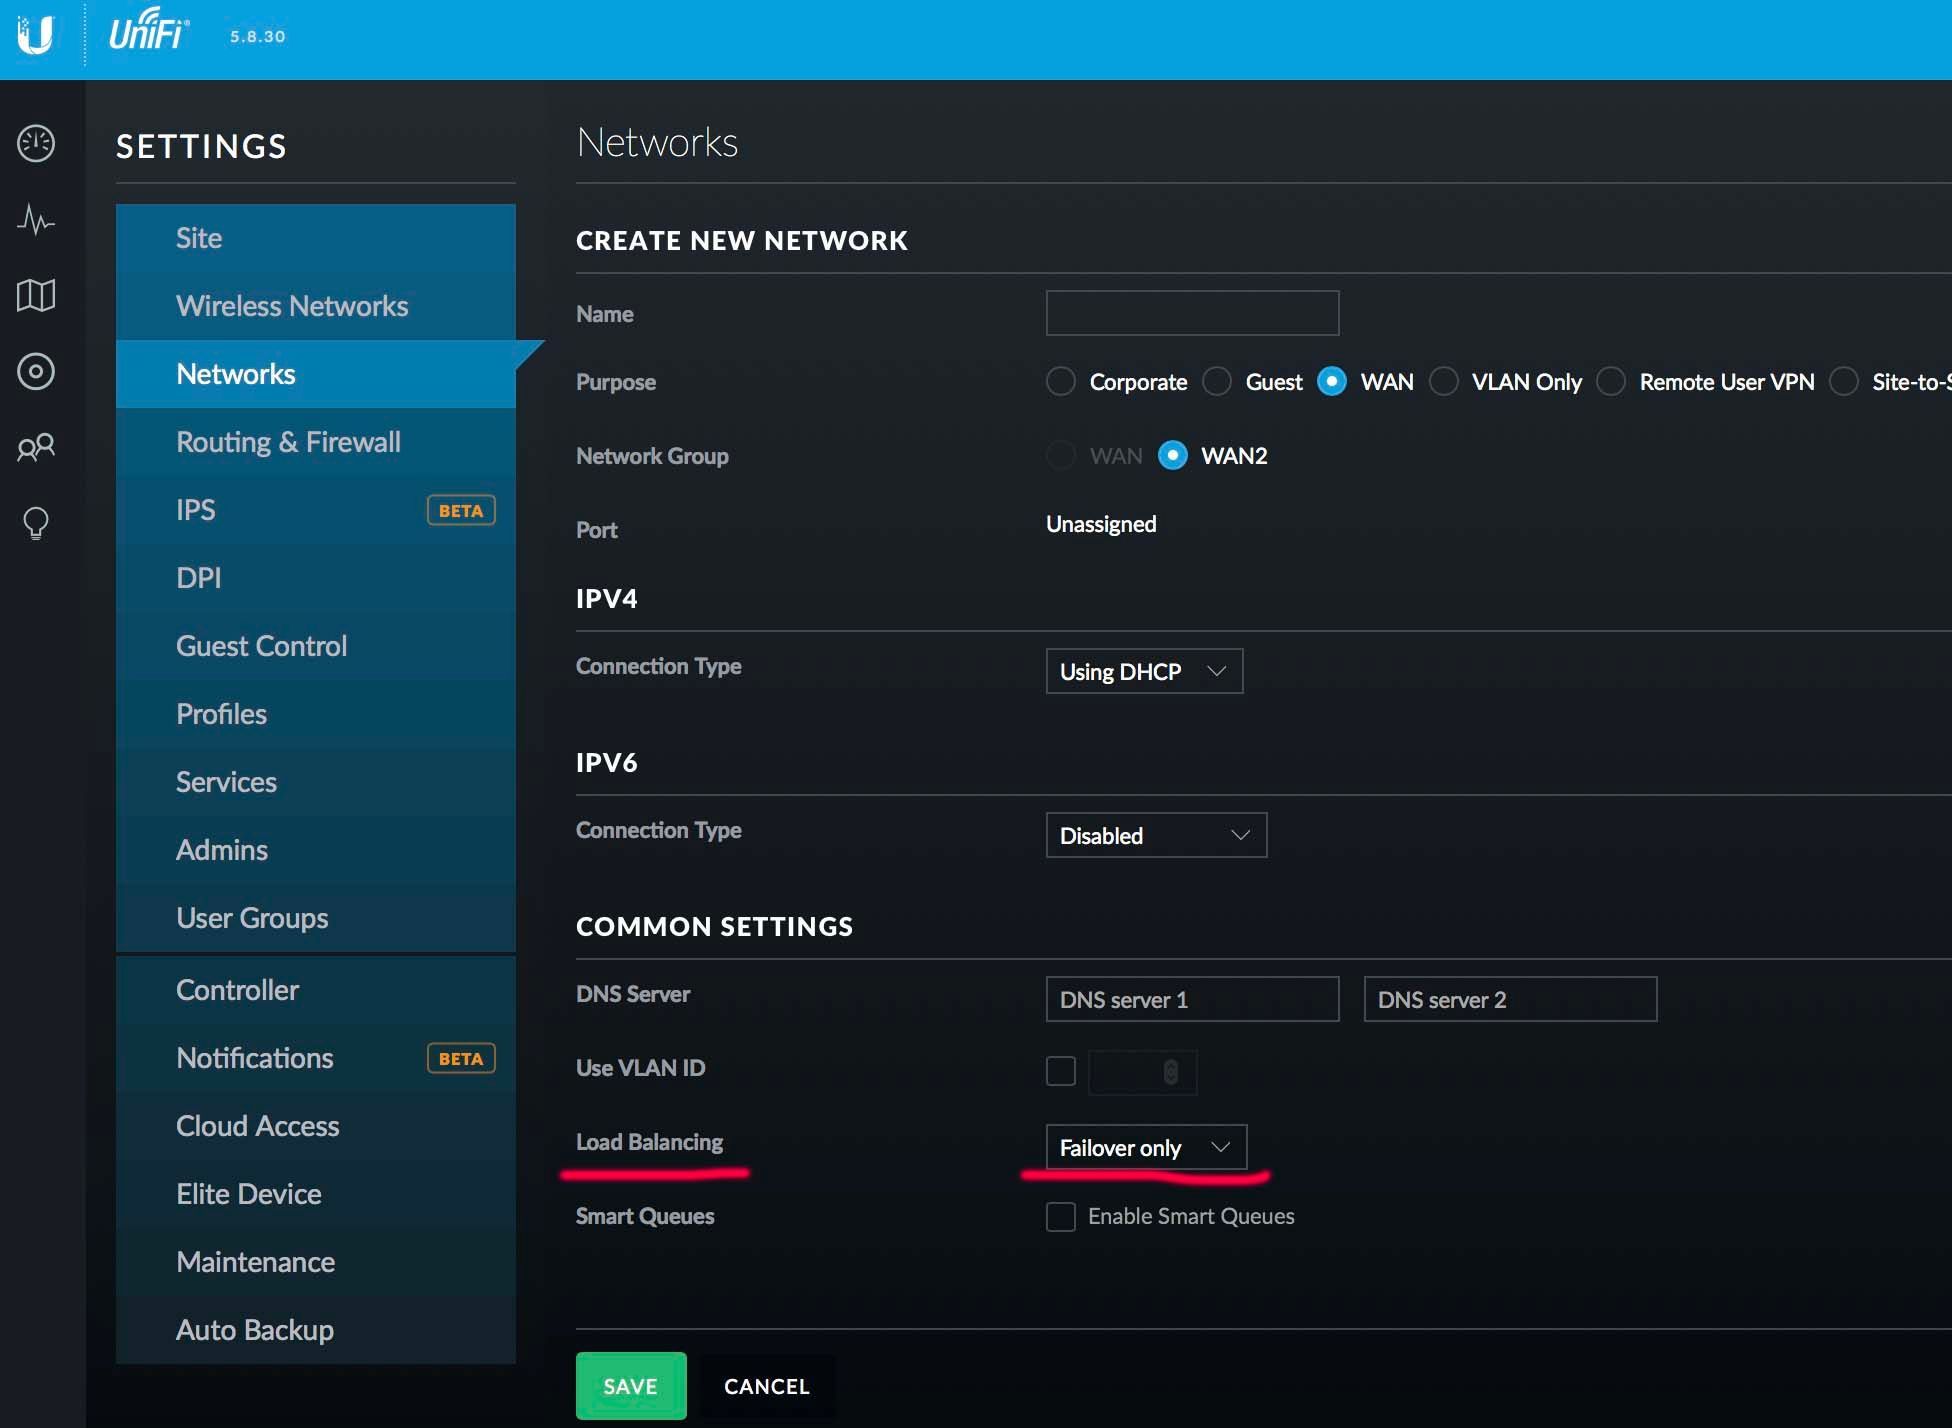Viewport: 1952px width, 1428px height.
Task: Open the Map icon in sidebar
Action: click(x=36, y=295)
